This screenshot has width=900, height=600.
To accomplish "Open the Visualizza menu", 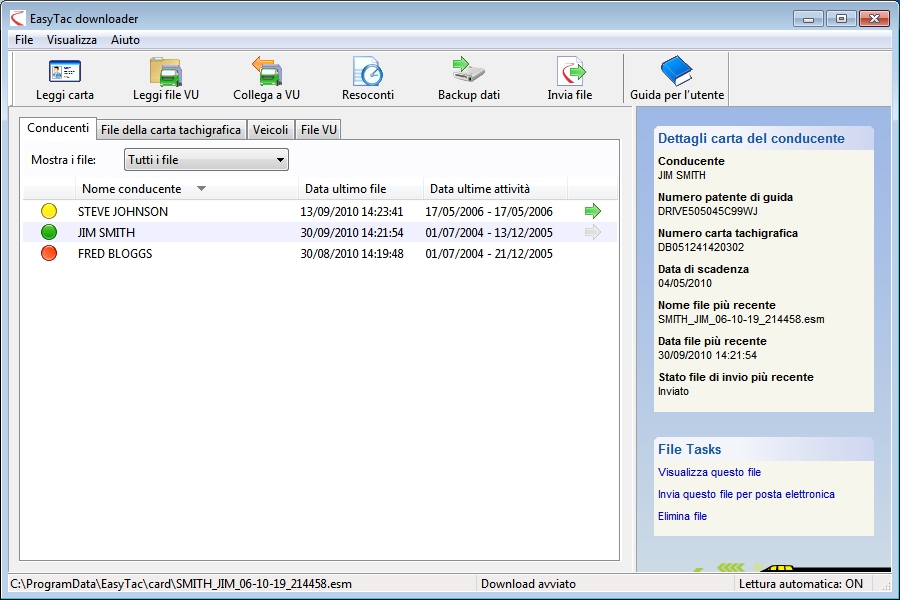I will tap(72, 40).
